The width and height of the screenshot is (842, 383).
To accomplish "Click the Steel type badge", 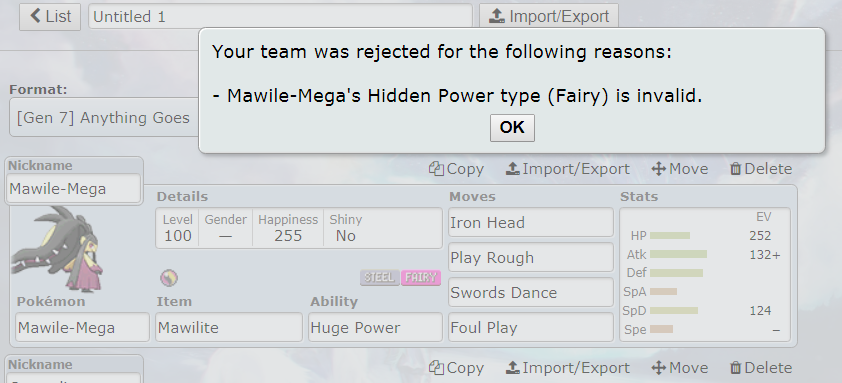I will click(x=380, y=278).
